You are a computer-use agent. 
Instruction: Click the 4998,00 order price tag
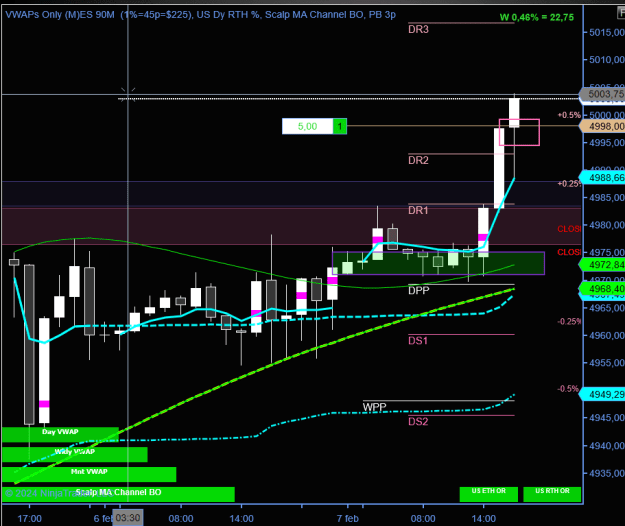(x=603, y=126)
